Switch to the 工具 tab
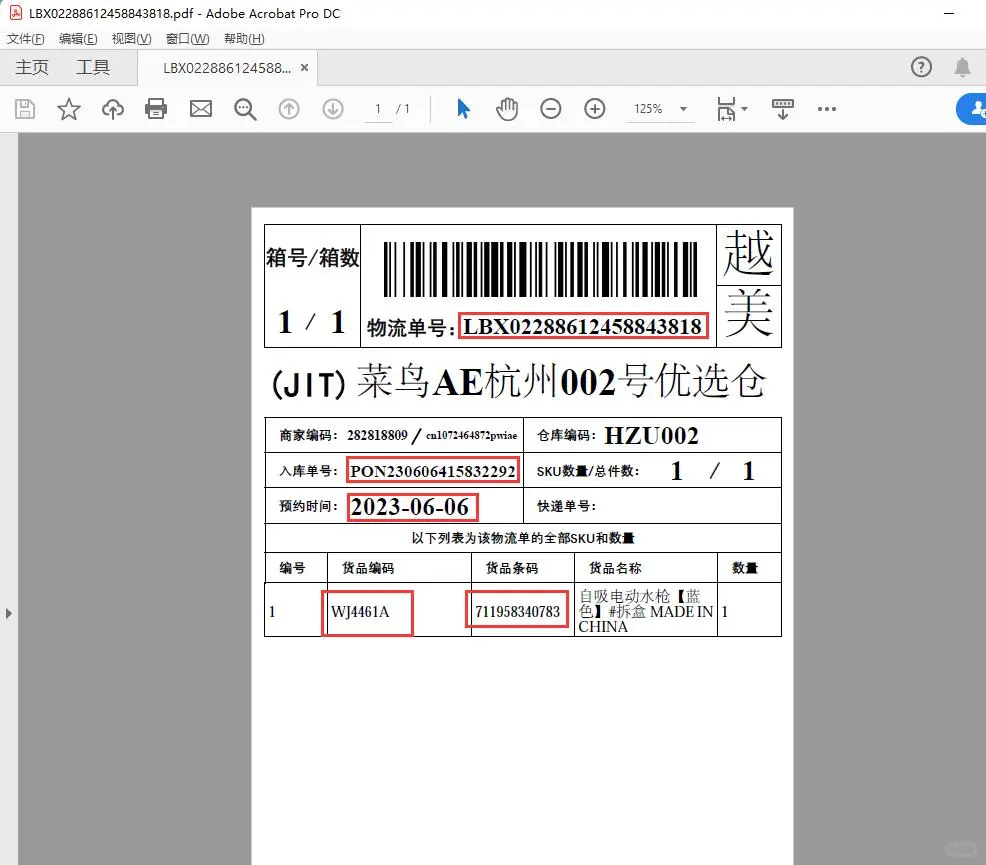 pos(93,67)
